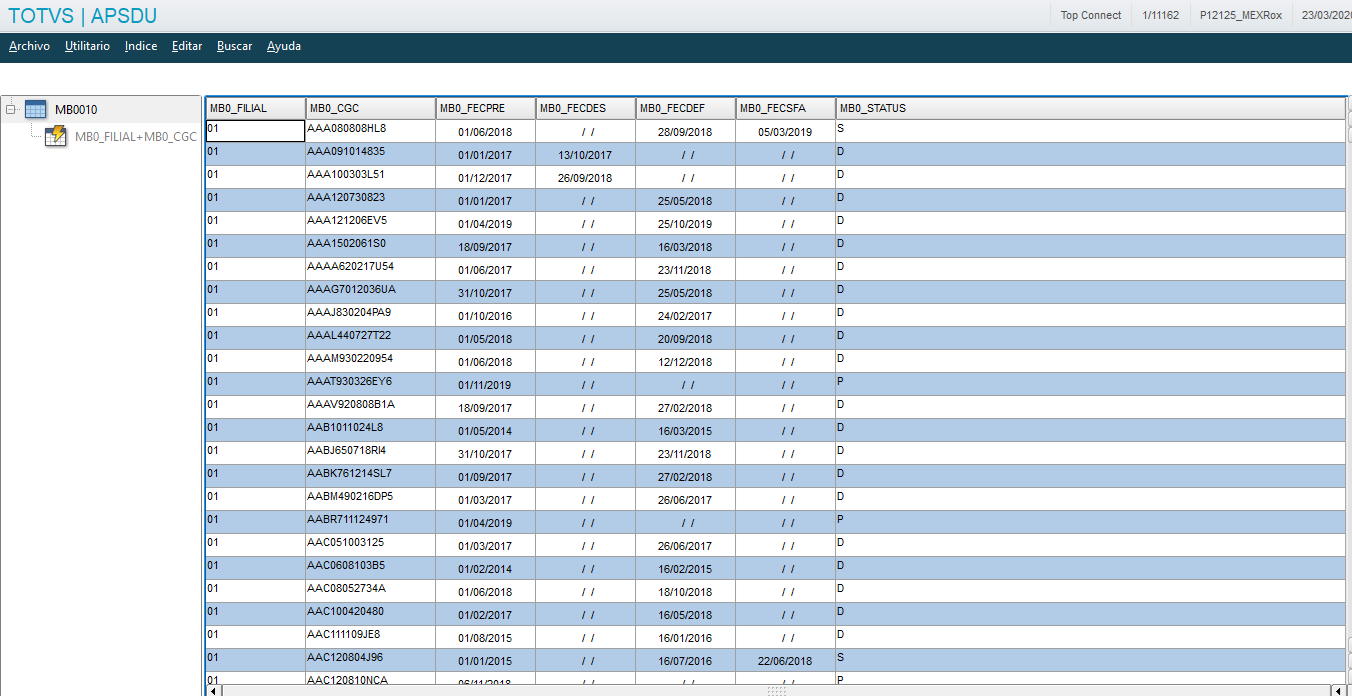Click the MB0010 table icon
This screenshot has height=696, width=1352.
click(x=35, y=109)
